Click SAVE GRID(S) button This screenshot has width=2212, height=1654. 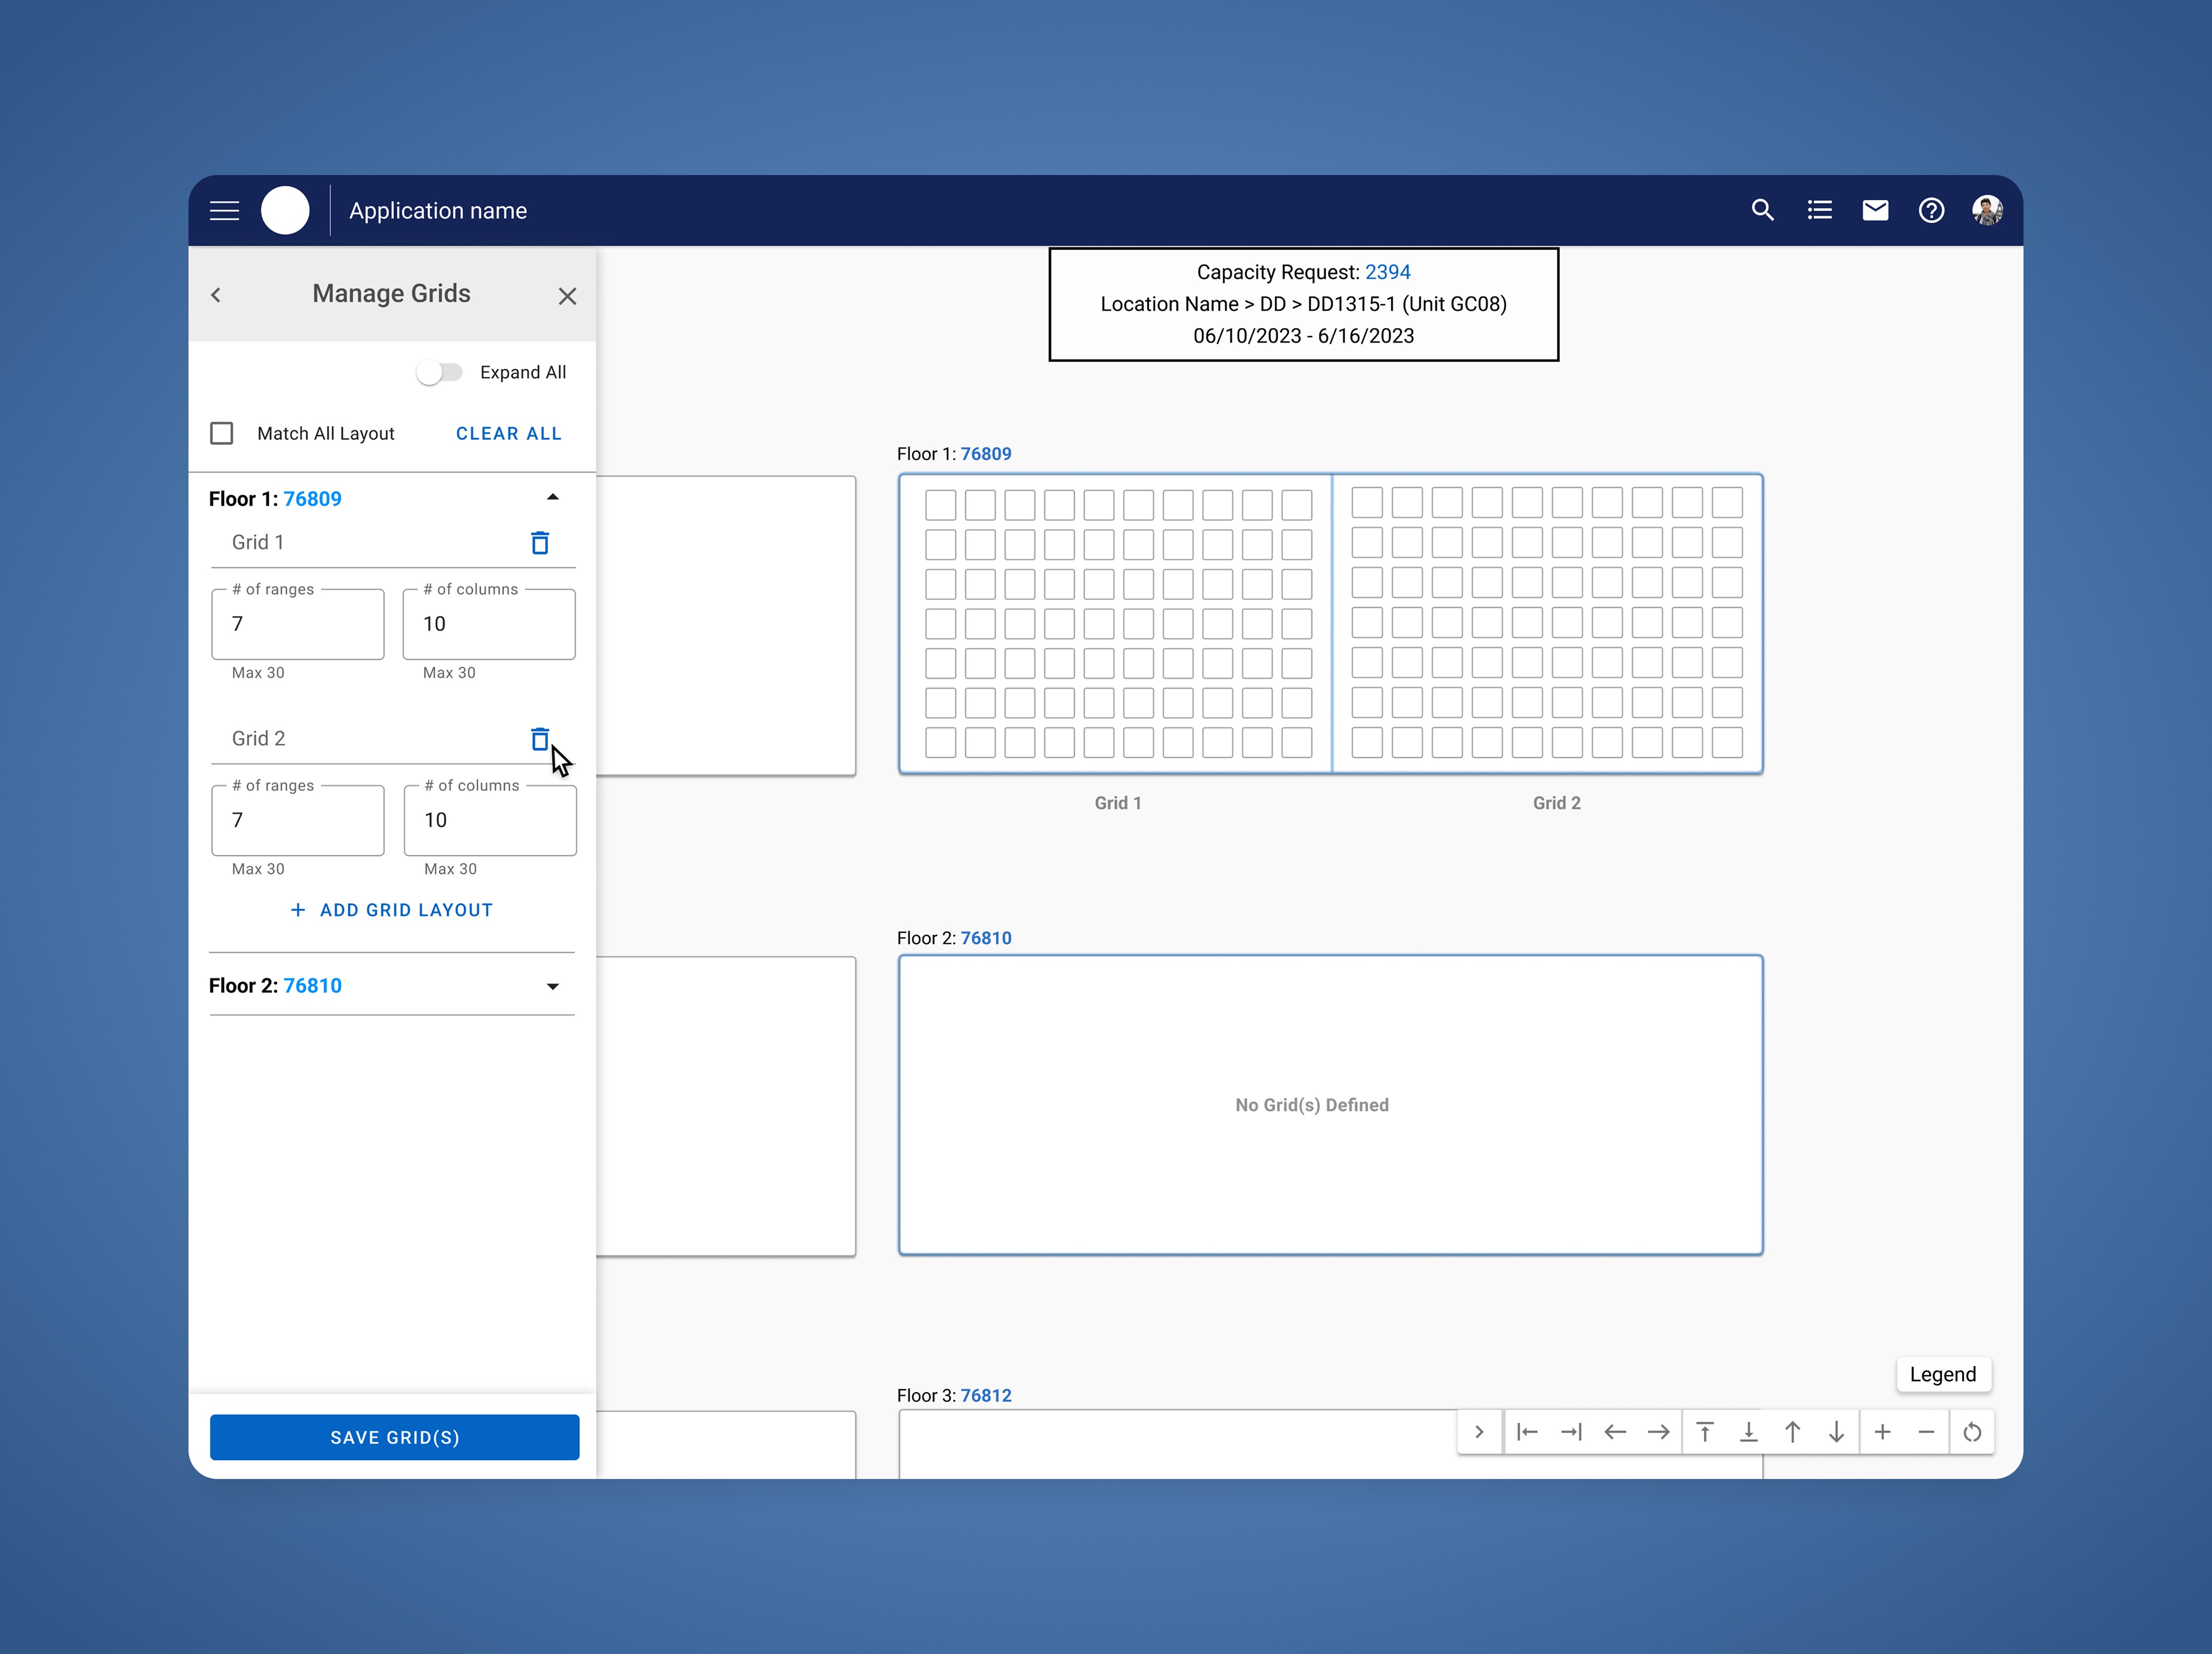[394, 1437]
